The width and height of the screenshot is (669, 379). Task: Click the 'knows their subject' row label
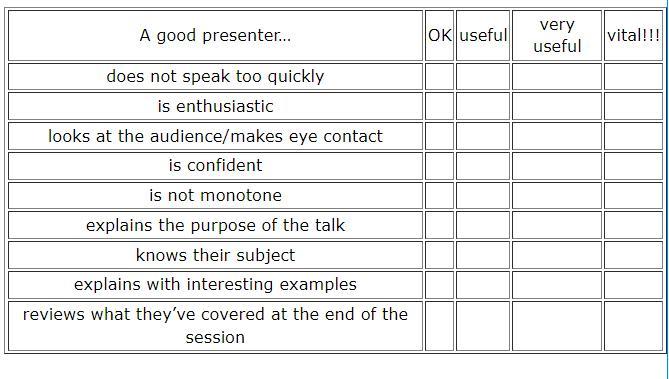(215, 255)
